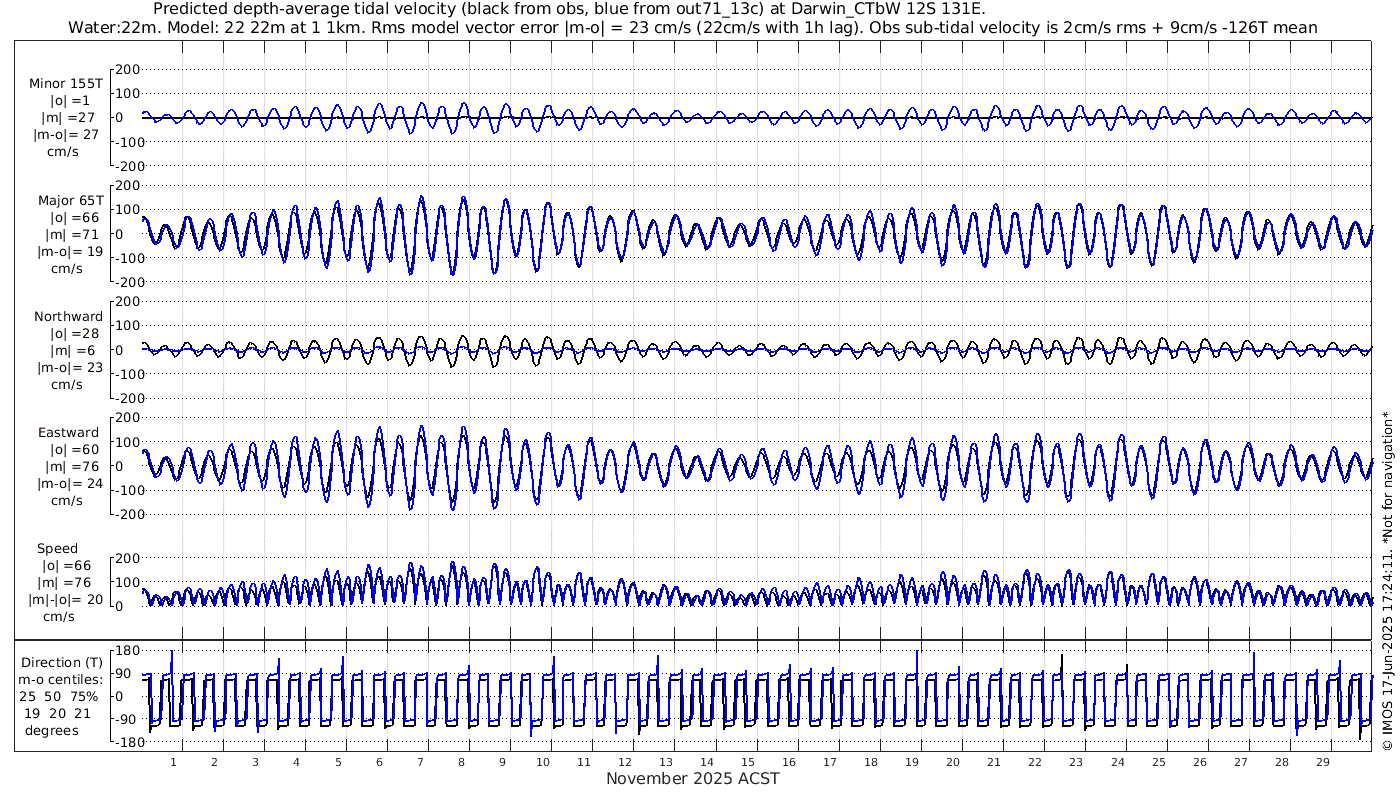Select the Minor 155T panel label
Viewport: 1400px width, 800px height.
[x=66, y=84]
